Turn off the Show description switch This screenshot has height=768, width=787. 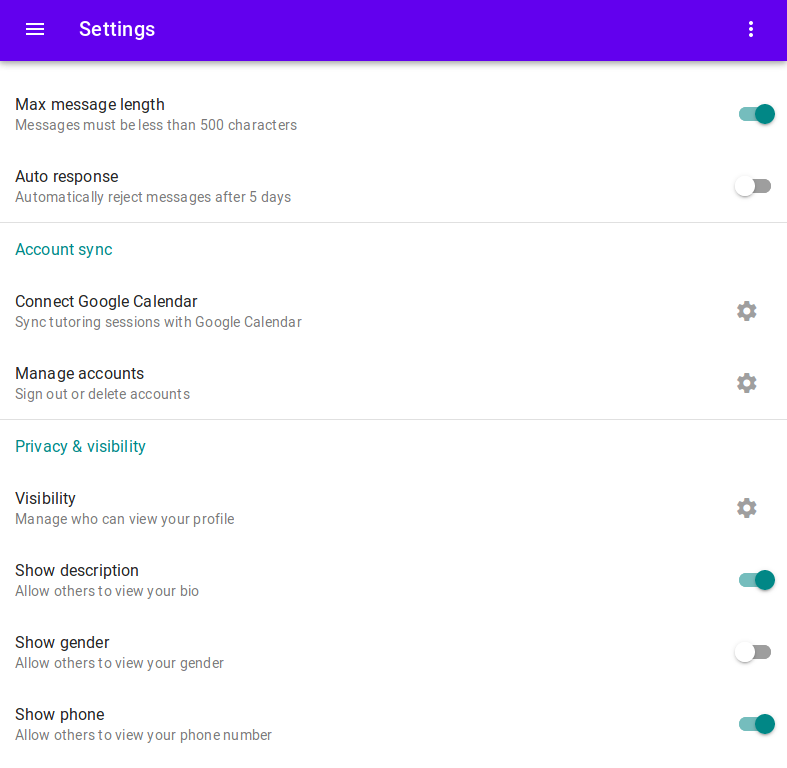[756, 580]
